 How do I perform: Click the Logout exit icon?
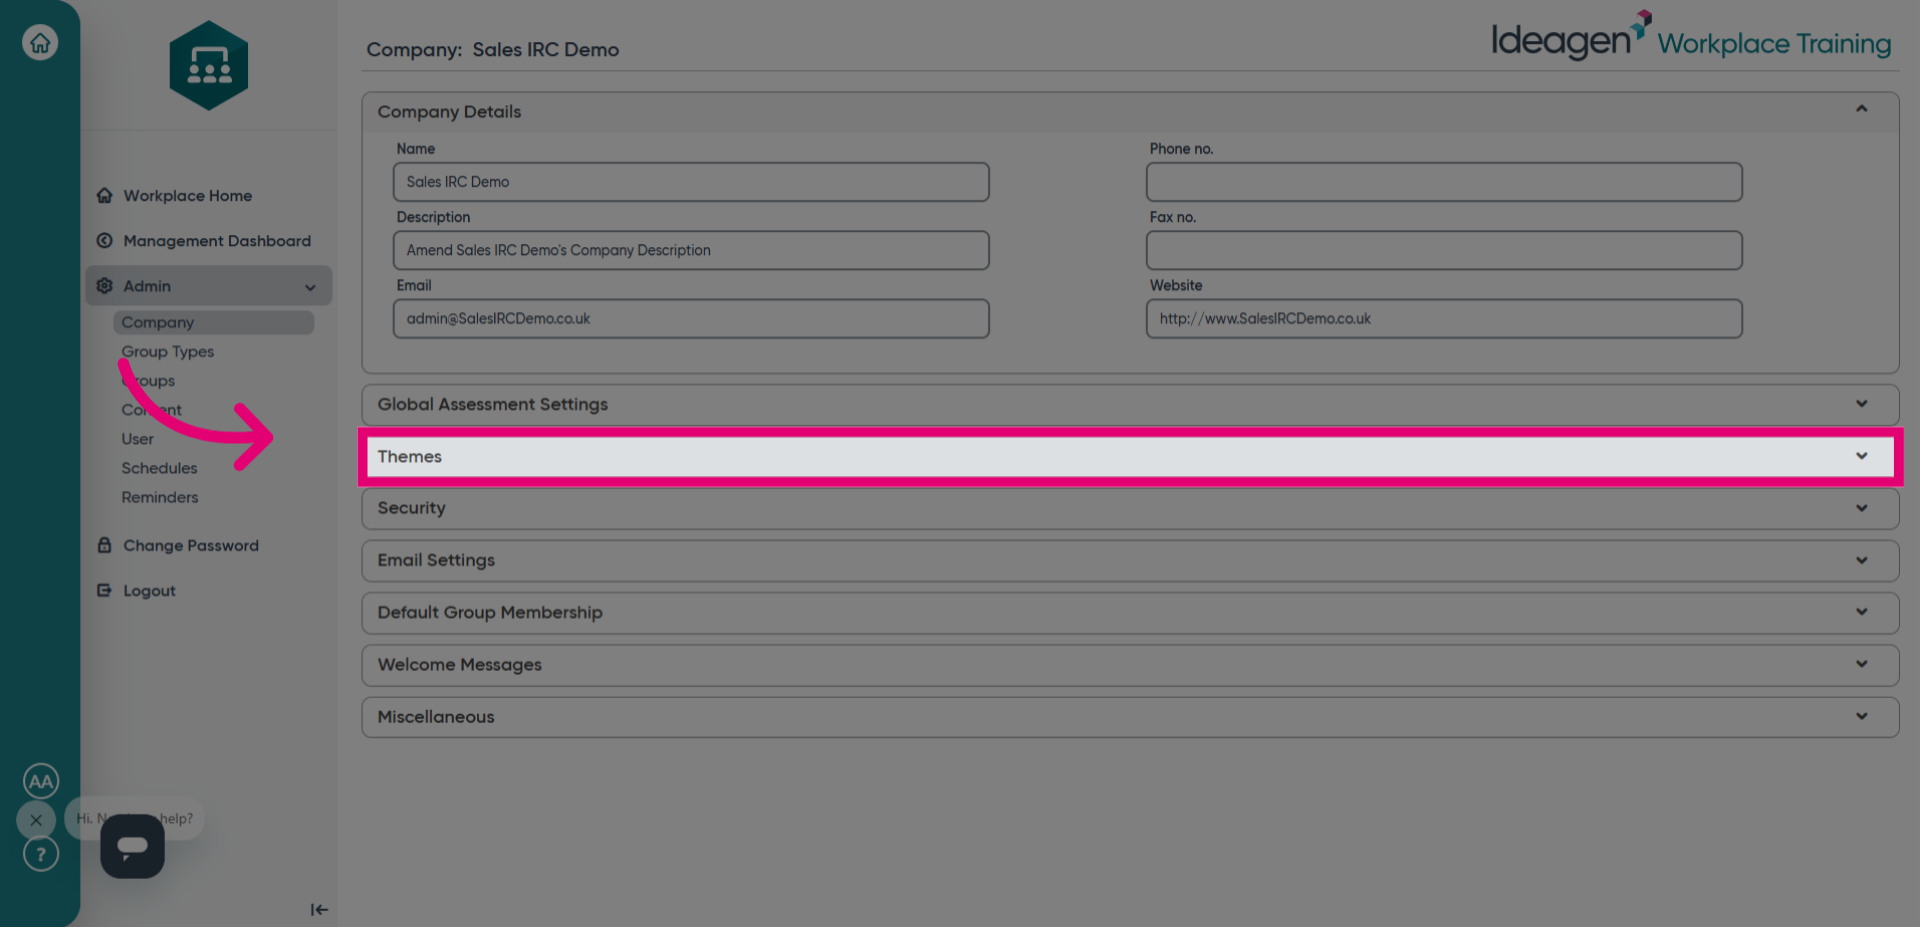tap(104, 590)
